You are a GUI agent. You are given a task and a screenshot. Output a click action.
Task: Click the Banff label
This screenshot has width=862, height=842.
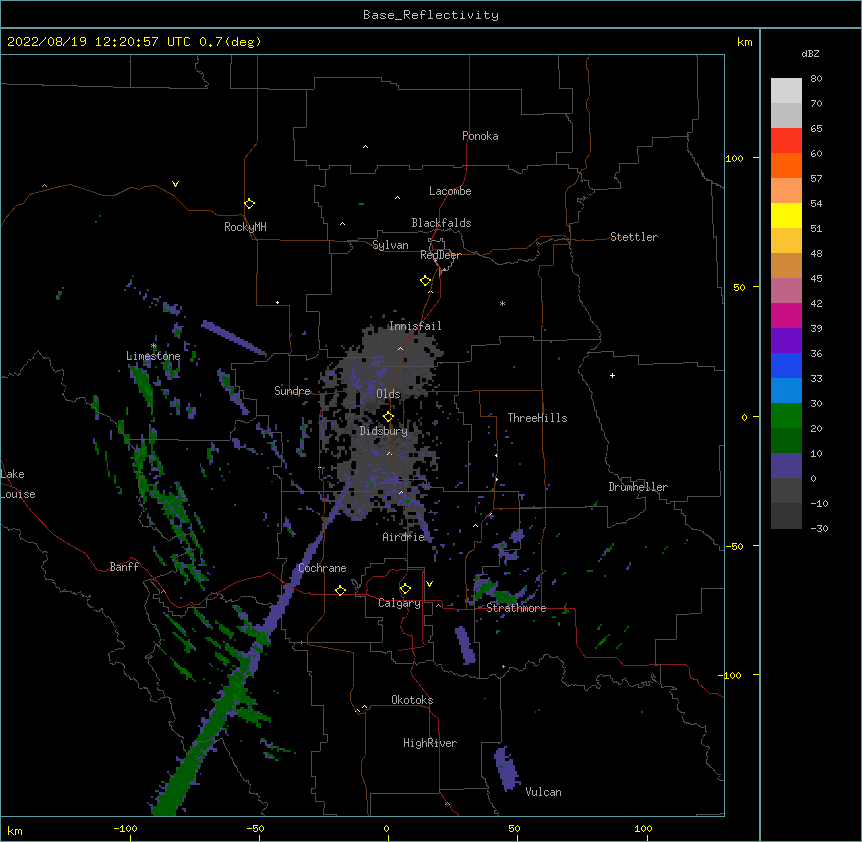124,567
